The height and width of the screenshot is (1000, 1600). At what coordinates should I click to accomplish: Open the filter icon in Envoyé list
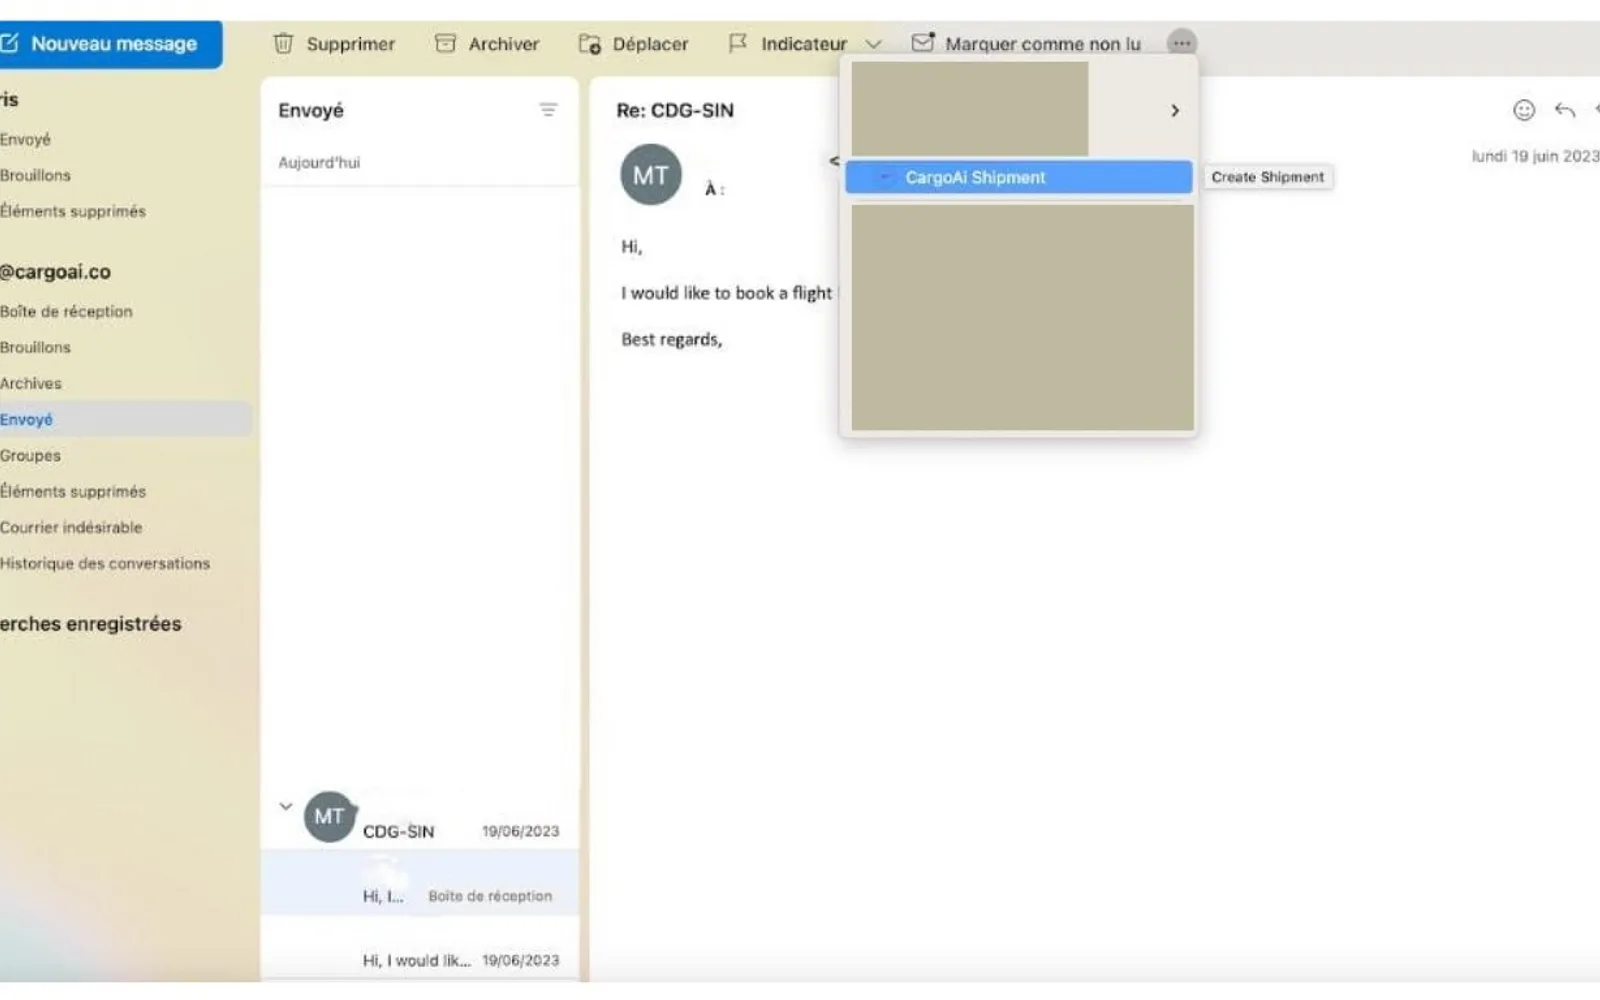pyautogui.click(x=548, y=110)
